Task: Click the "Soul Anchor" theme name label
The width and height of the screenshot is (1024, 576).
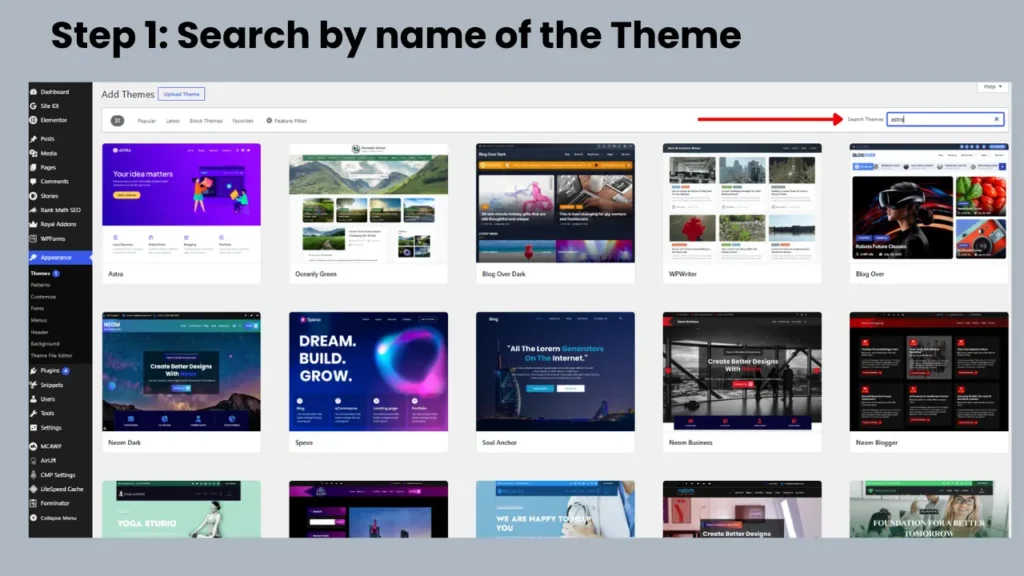Action: 499,442
